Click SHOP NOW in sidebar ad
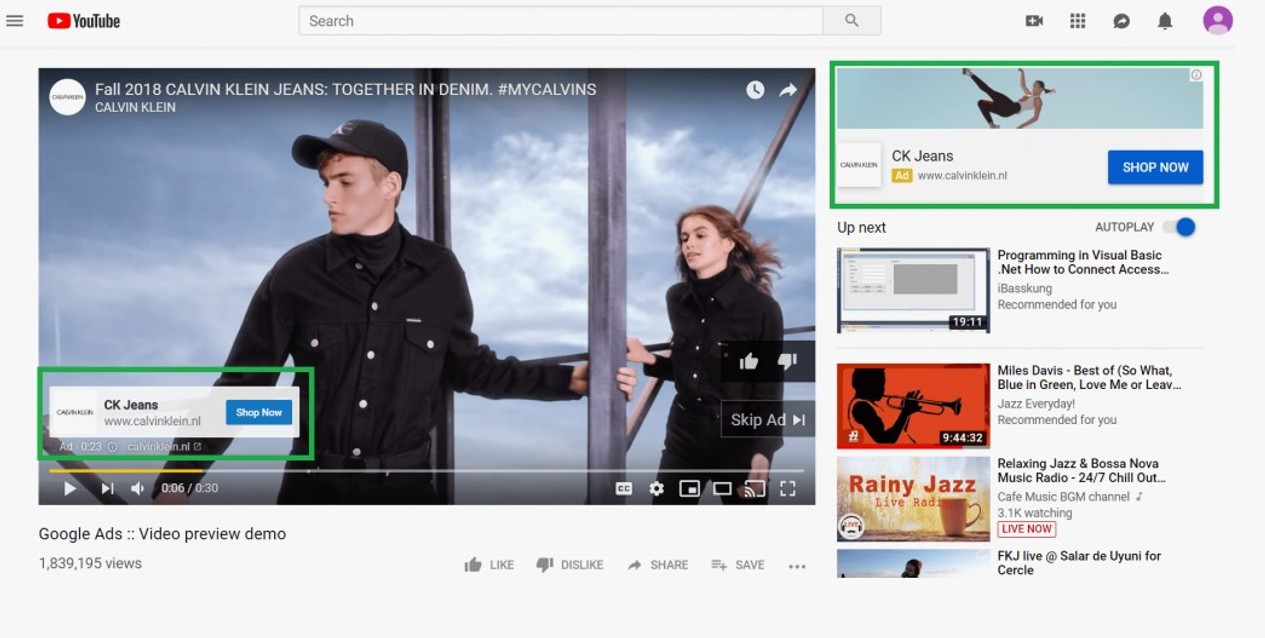Image resolution: width=1265 pixels, height=638 pixels. [1155, 167]
